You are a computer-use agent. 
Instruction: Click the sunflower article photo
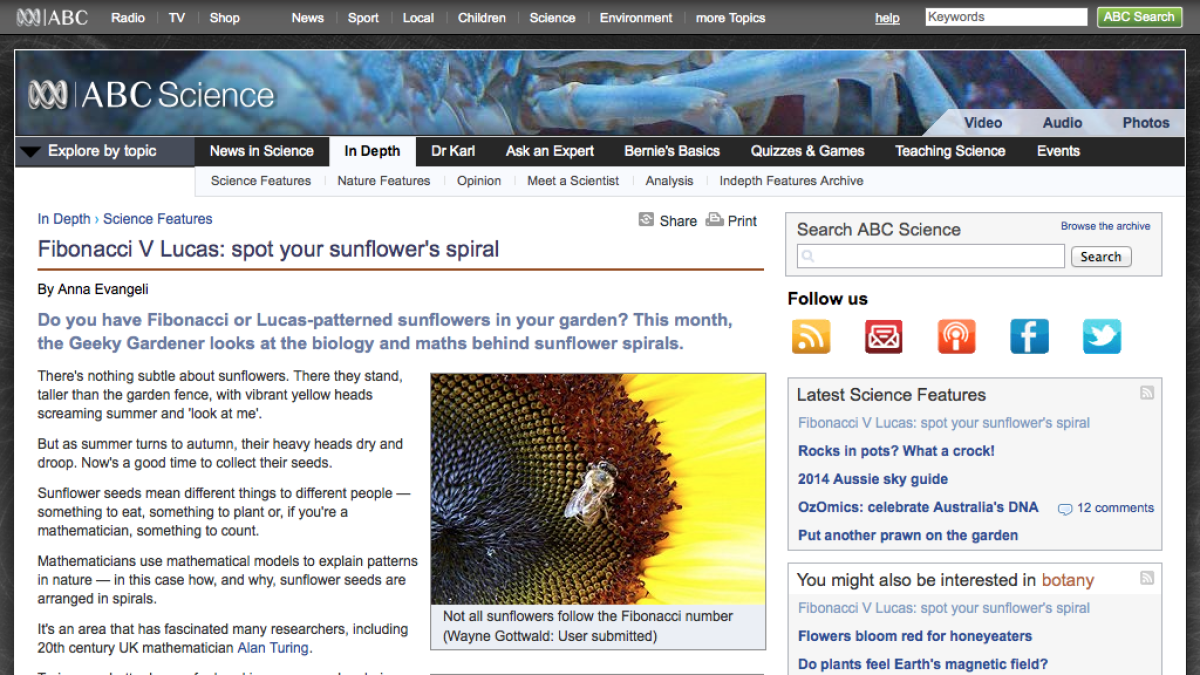[x=597, y=489]
